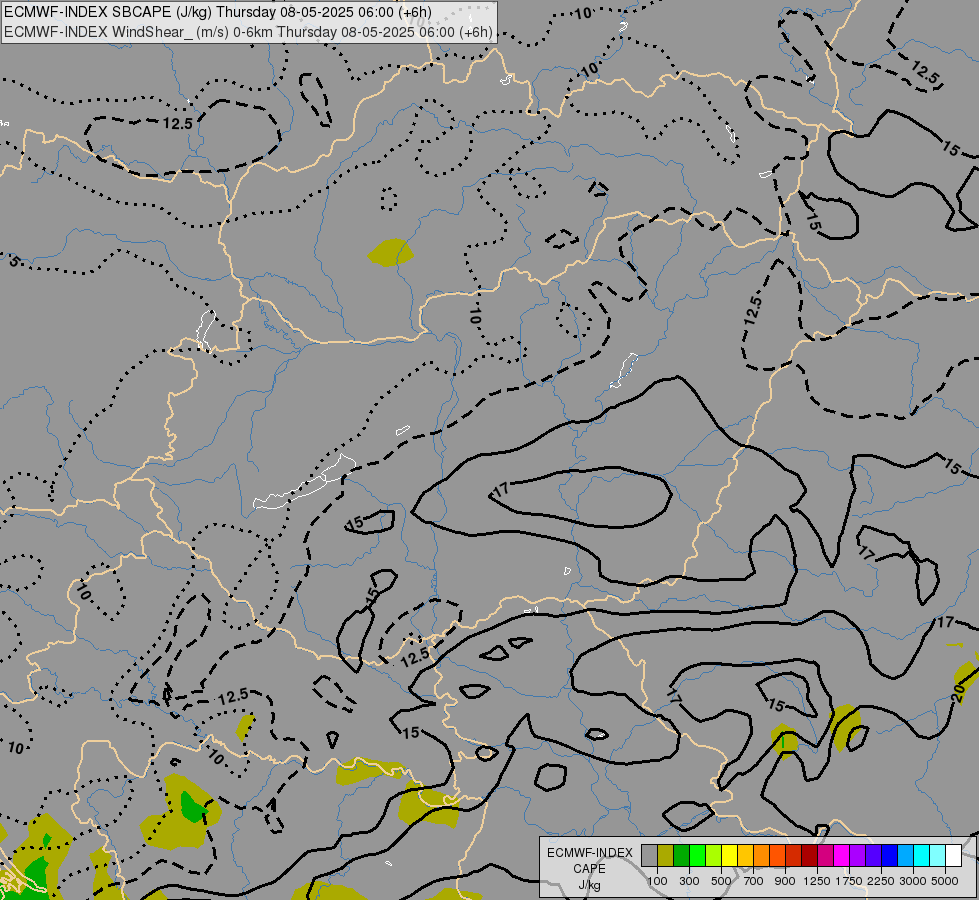Viewport: 979px width, 900px height.
Task: Select the dark maroon red legend swatch
Action: click(x=810, y=855)
